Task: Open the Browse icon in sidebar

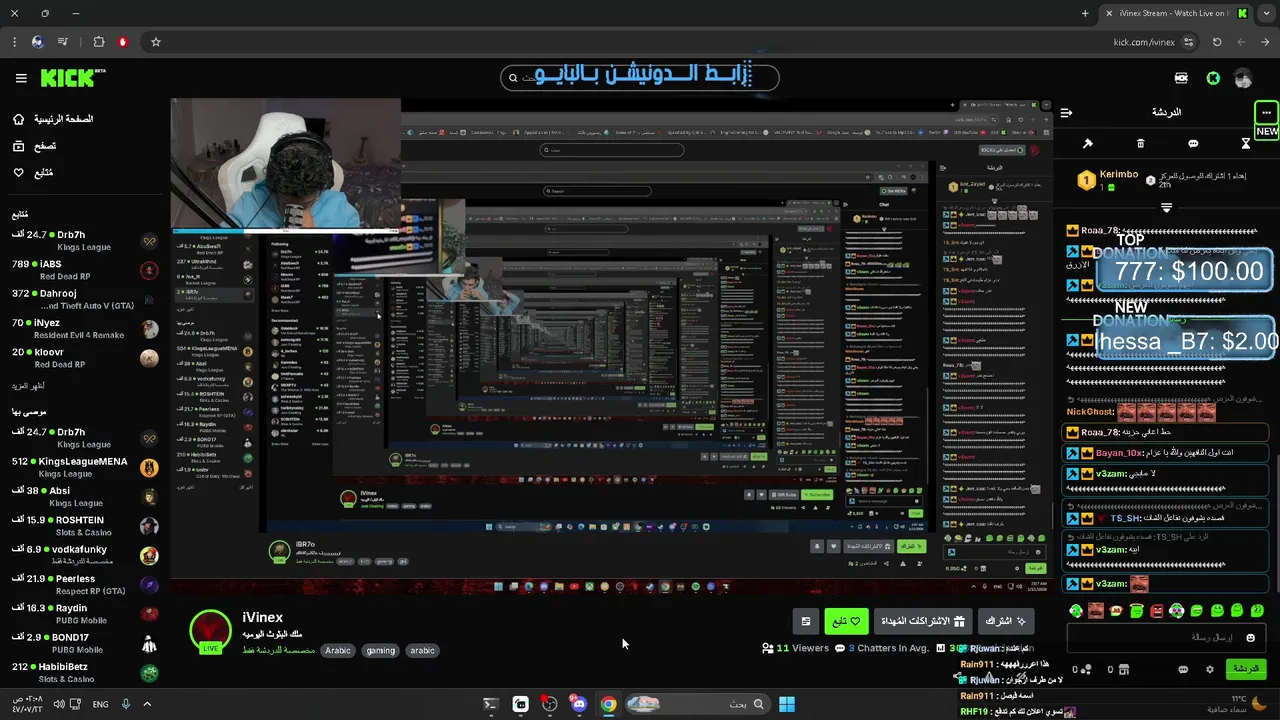Action: click(x=18, y=146)
